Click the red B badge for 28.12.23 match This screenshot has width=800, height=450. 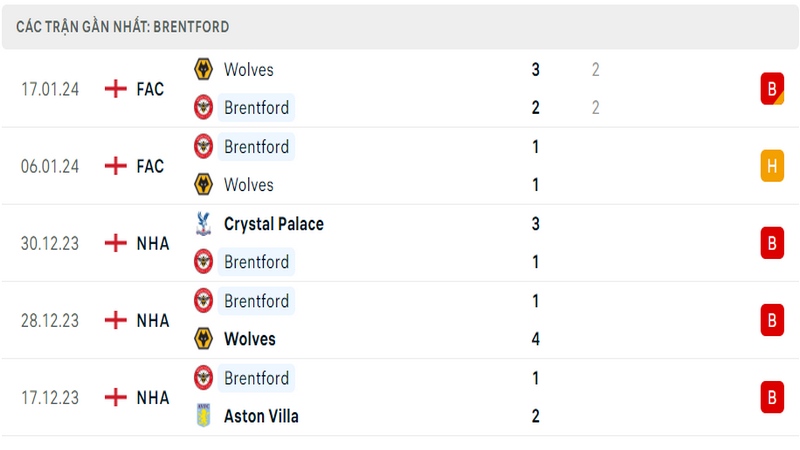point(772,320)
